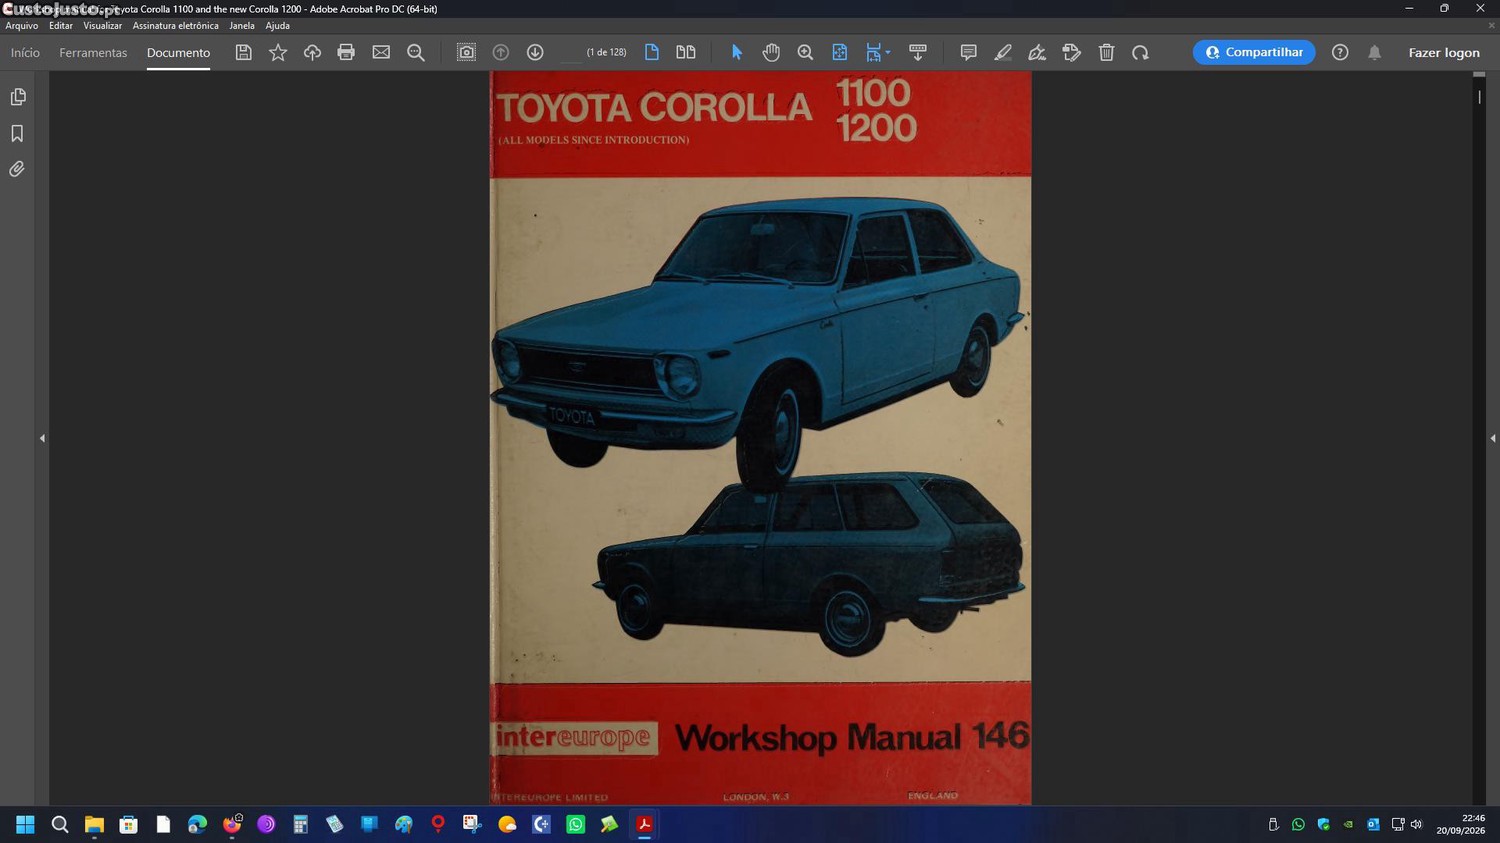Switch to the Ferramentas tab
Screen dimensions: 1500x843
(x=93, y=52)
